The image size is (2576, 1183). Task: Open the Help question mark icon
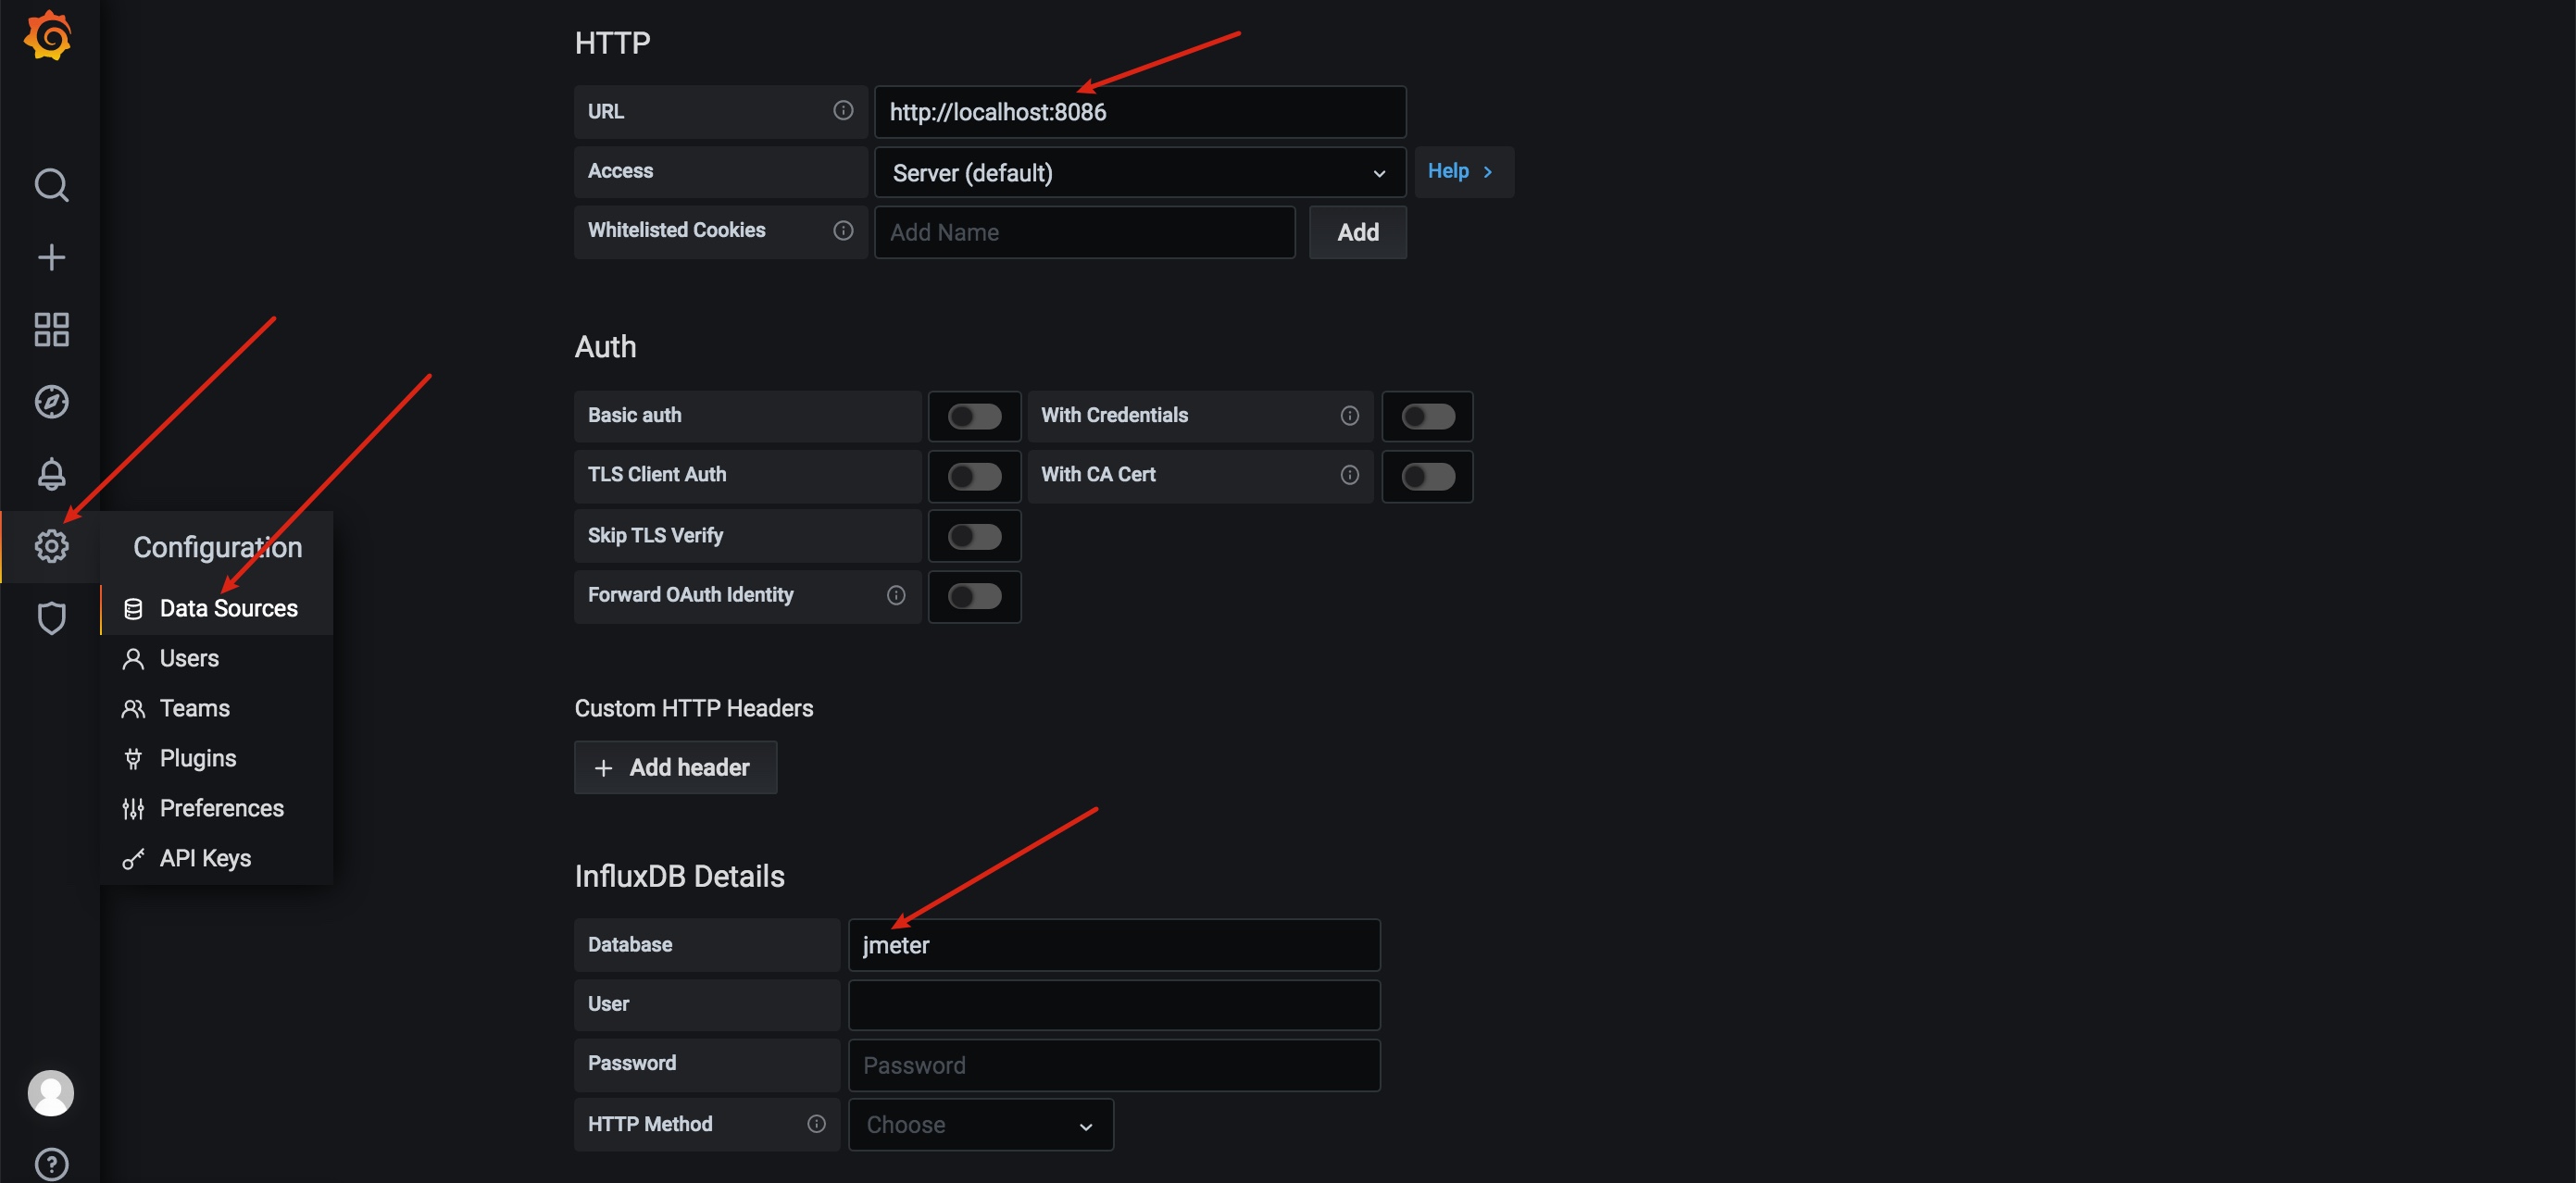pos(51,1164)
